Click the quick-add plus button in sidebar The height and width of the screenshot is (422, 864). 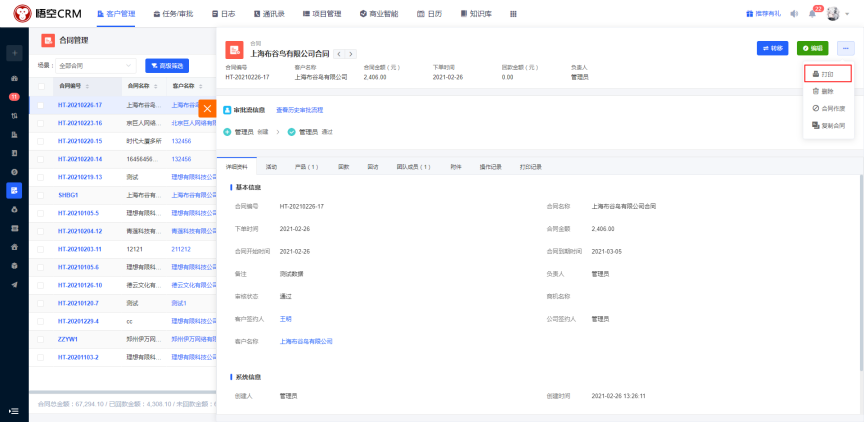pos(14,52)
